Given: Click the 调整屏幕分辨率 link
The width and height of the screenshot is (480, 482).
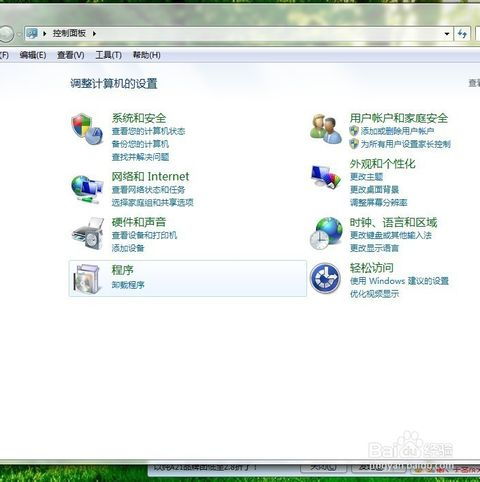Looking at the screenshot, I should tap(378, 202).
